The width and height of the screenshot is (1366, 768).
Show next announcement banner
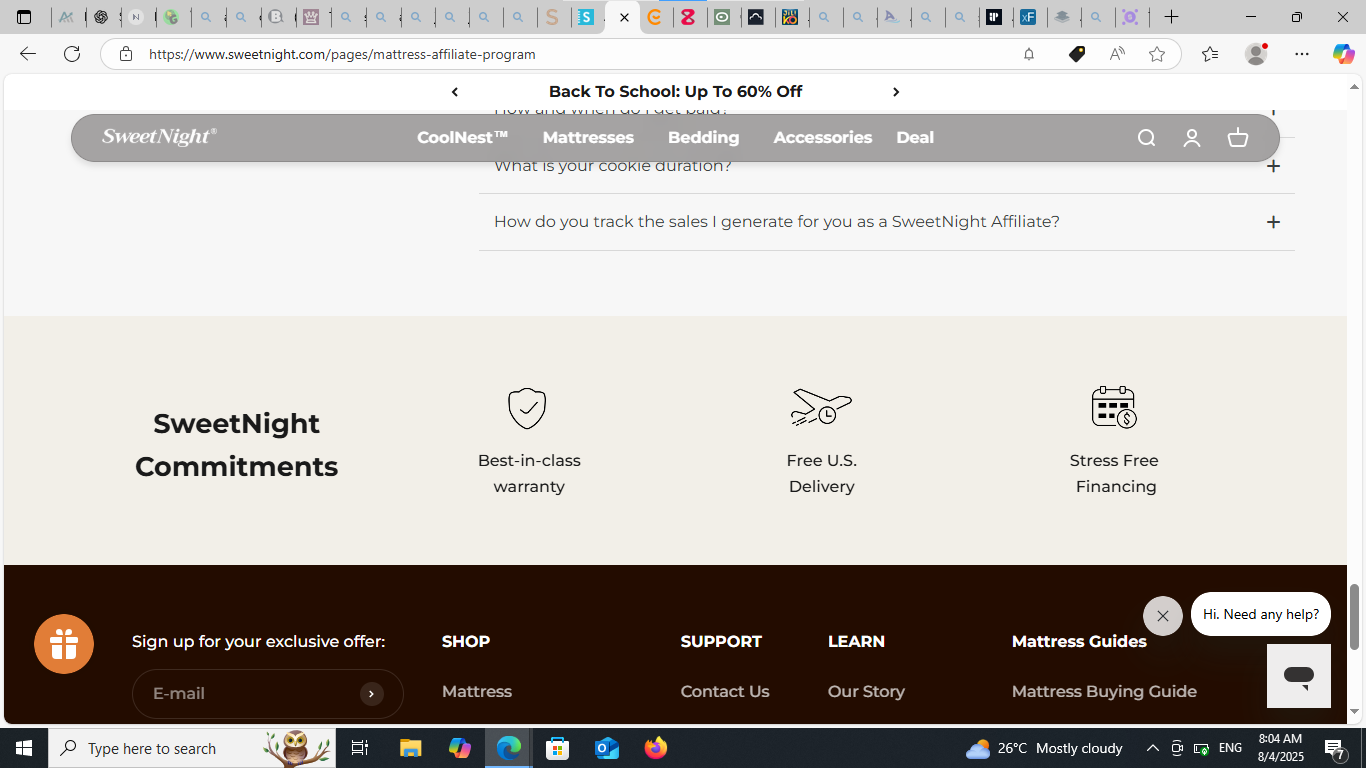pyautogui.click(x=896, y=92)
